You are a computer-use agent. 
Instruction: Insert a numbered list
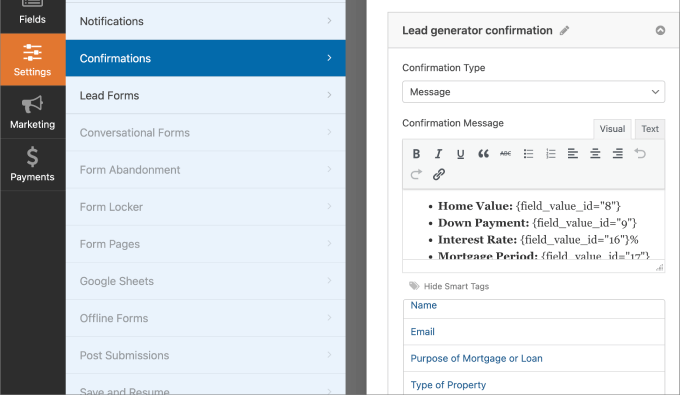click(x=551, y=153)
